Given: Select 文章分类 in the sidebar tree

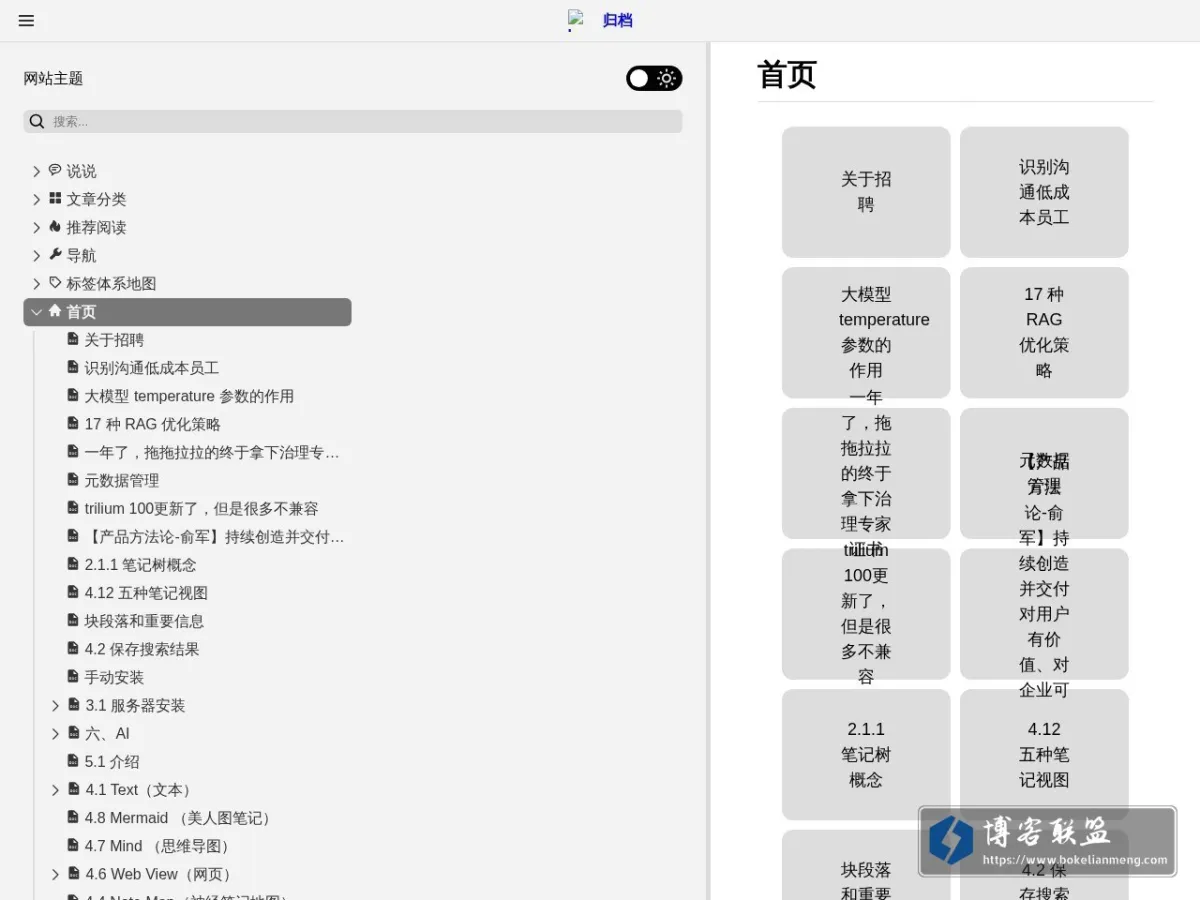Looking at the screenshot, I should click(96, 199).
